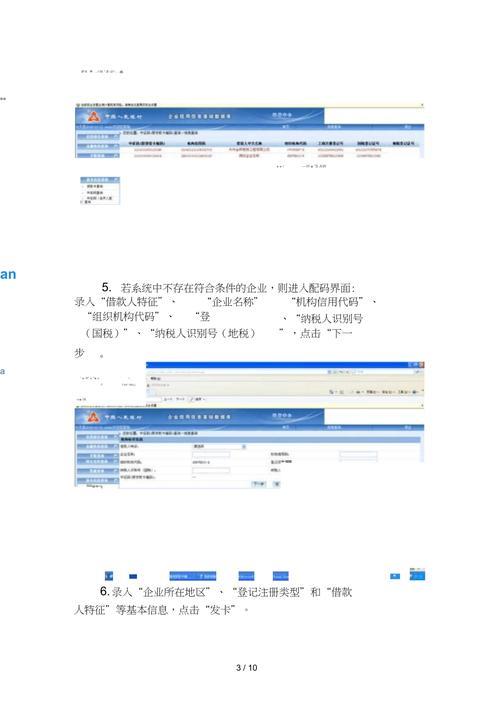Close the browser window in the middle screenshot

[x=421, y=365]
